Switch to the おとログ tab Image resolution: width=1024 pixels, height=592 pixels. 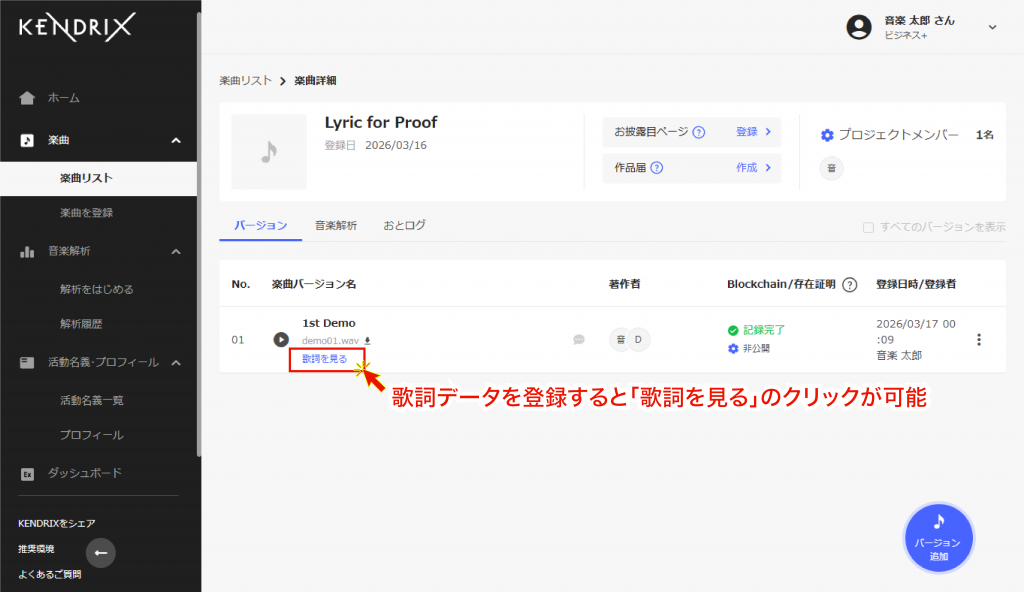click(x=404, y=226)
